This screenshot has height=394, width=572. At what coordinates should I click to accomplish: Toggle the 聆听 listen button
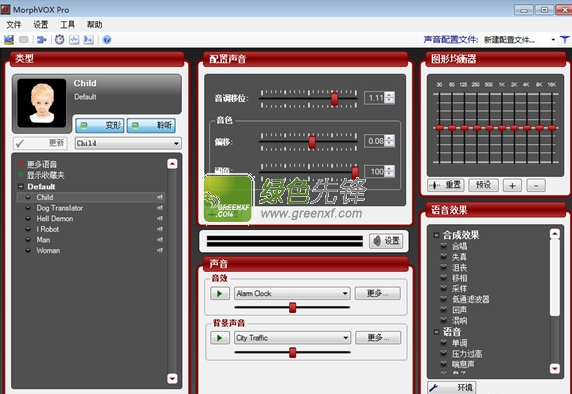151,125
